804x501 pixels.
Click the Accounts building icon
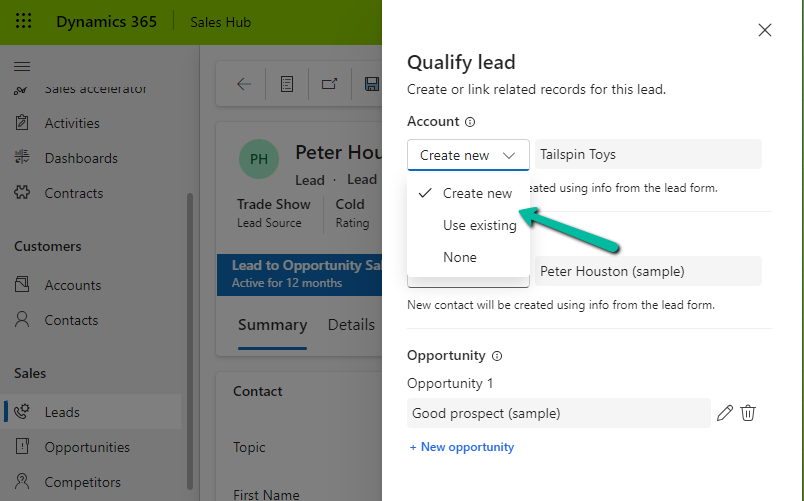point(22,284)
